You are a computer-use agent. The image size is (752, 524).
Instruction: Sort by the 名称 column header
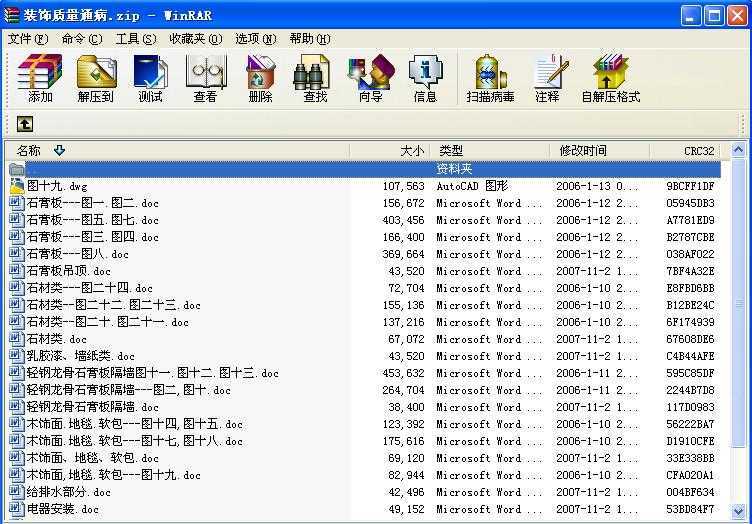pos(177,151)
